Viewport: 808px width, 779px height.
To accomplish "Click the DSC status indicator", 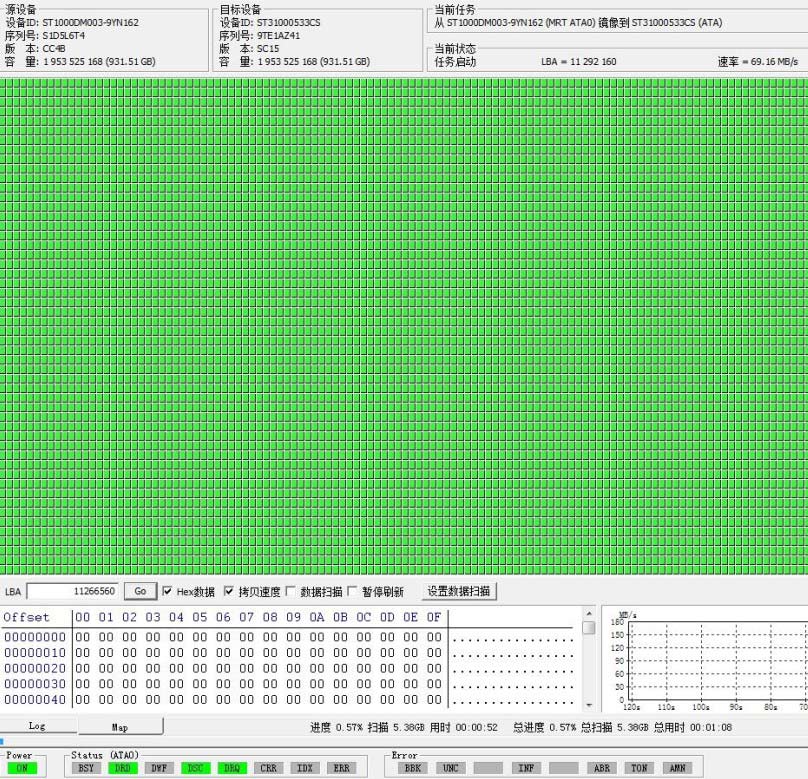I will (195, 768).
